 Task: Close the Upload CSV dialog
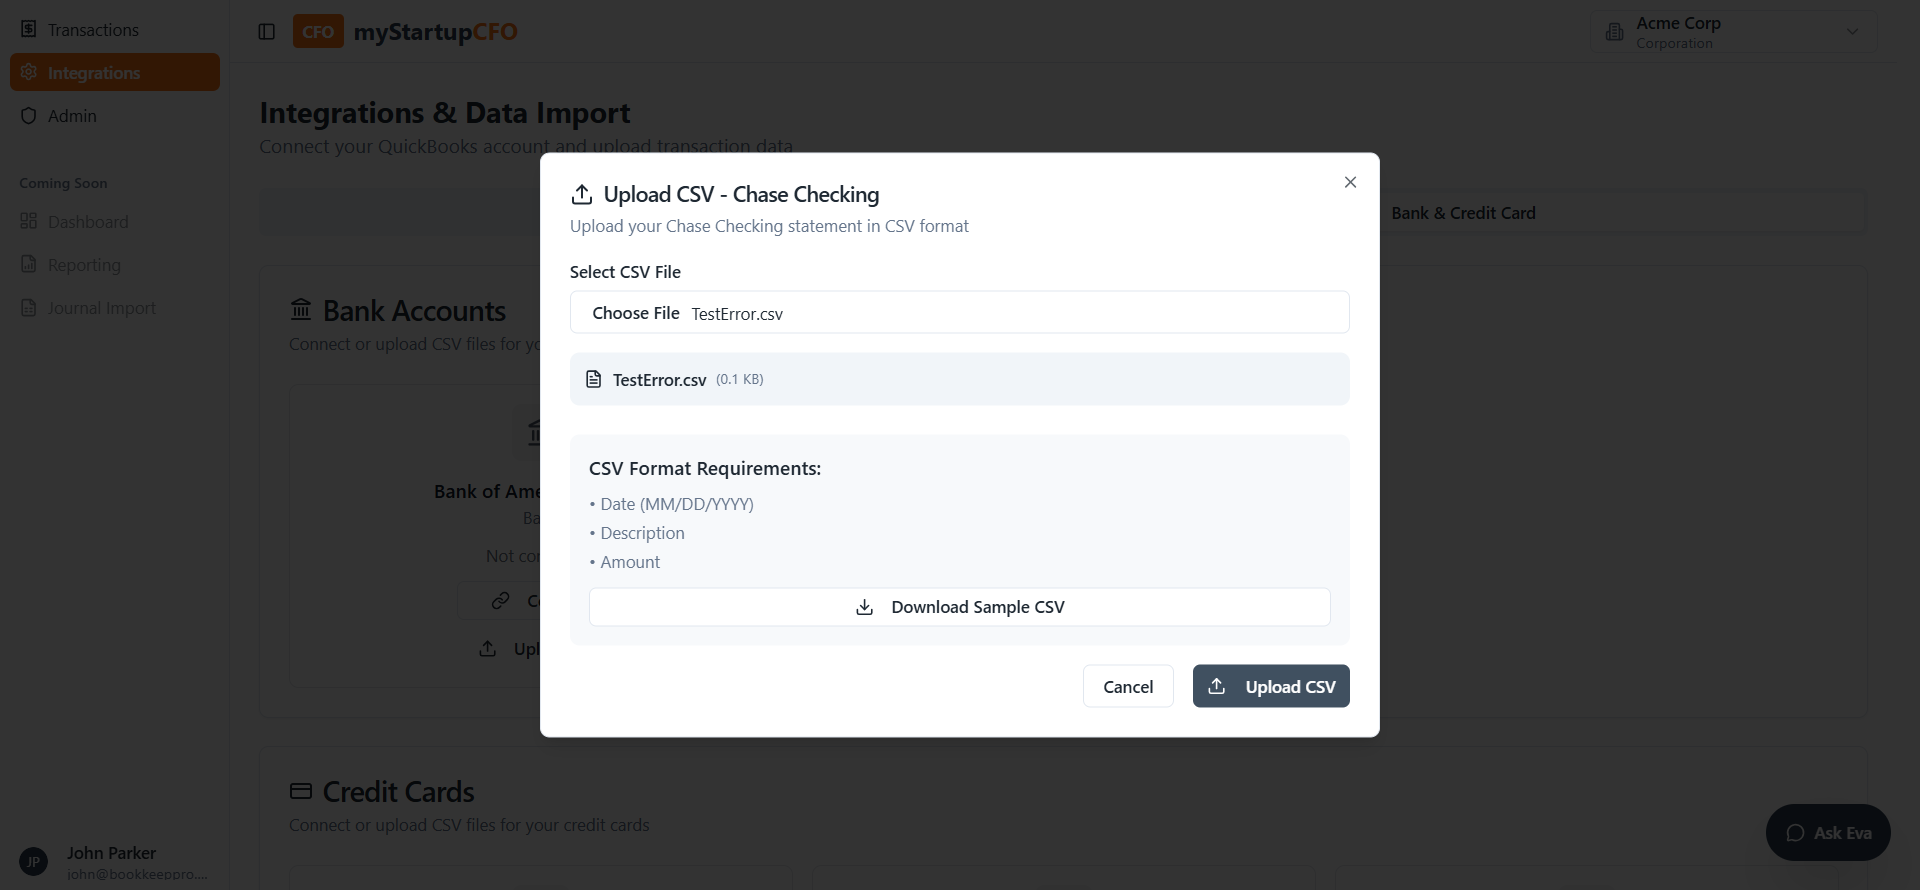tap(1350, 182)
